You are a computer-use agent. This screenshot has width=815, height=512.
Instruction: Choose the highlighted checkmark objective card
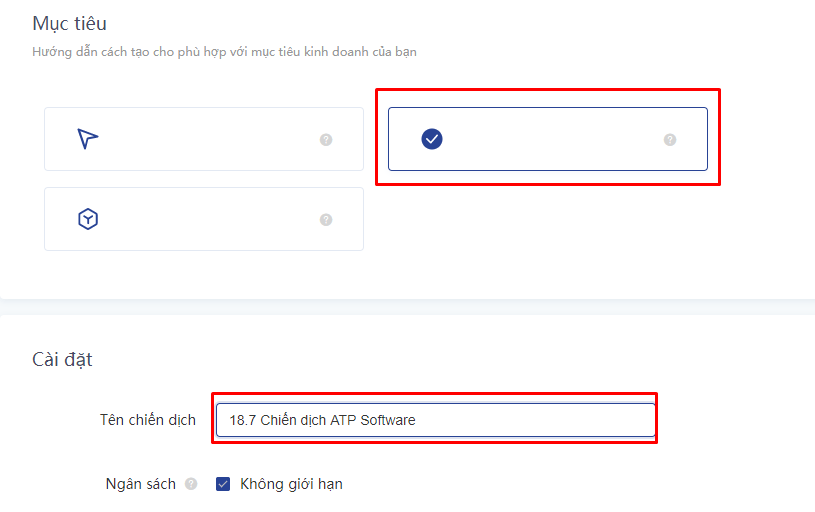click(548, 139)
